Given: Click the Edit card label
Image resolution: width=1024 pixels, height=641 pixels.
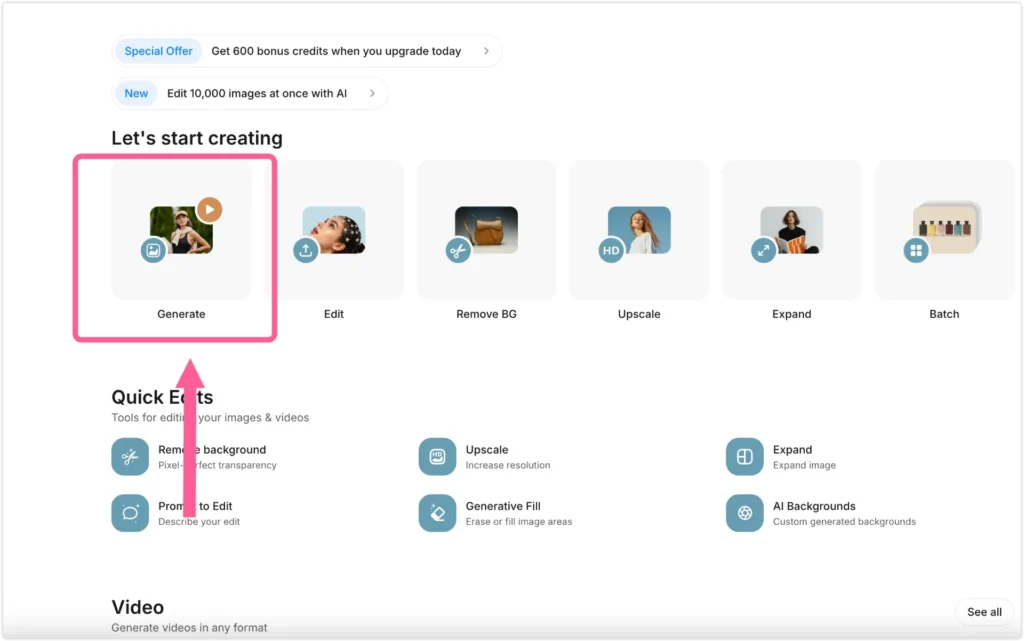Looking at the screenshot, I should [334, 314].
